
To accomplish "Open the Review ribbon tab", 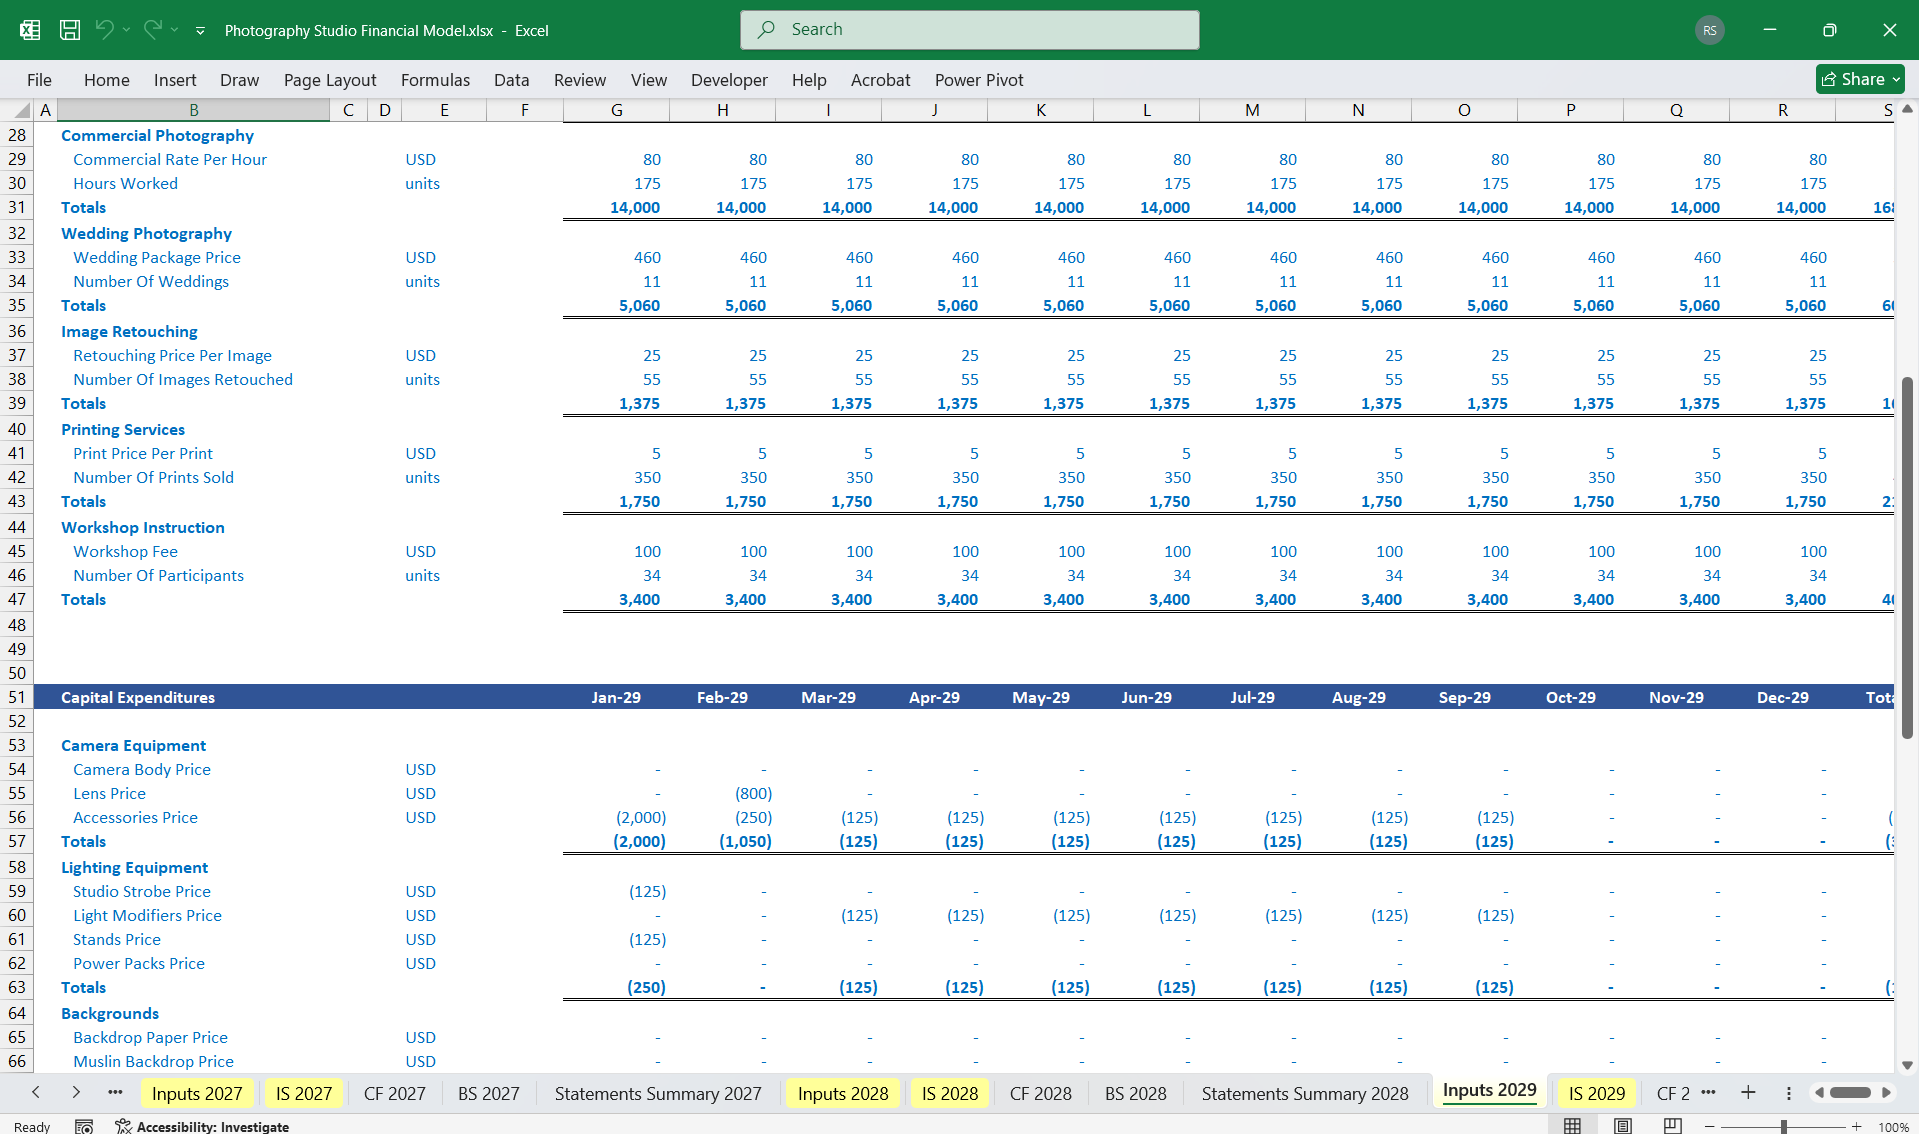I will point(580,80).
